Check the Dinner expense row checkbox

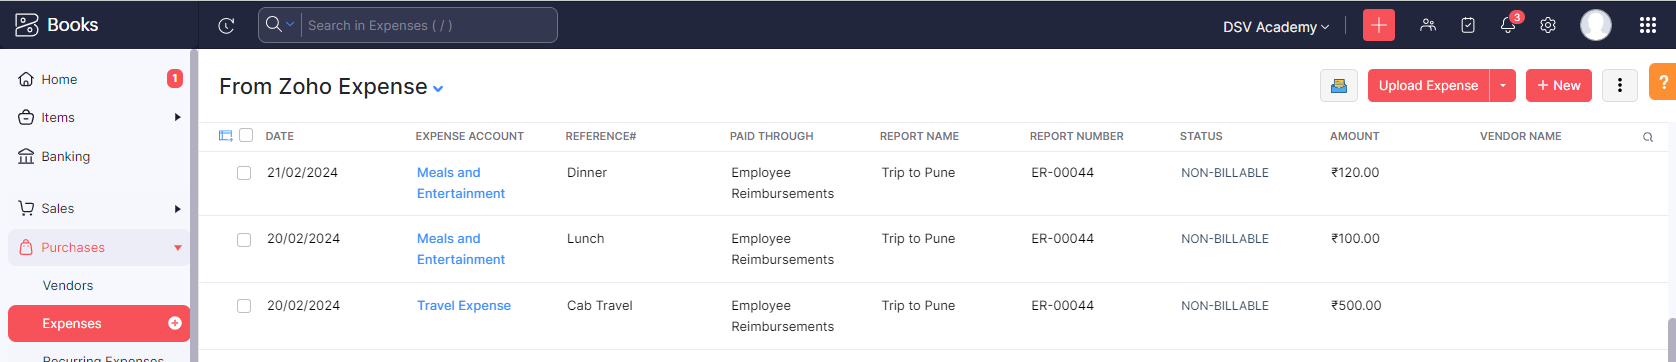244,173
